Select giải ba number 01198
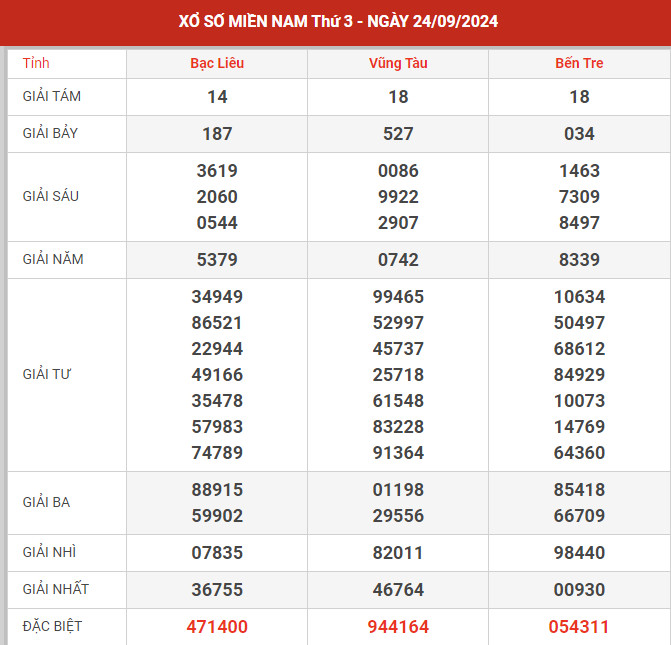Screen dimensions: 671x645 point(398,490)
